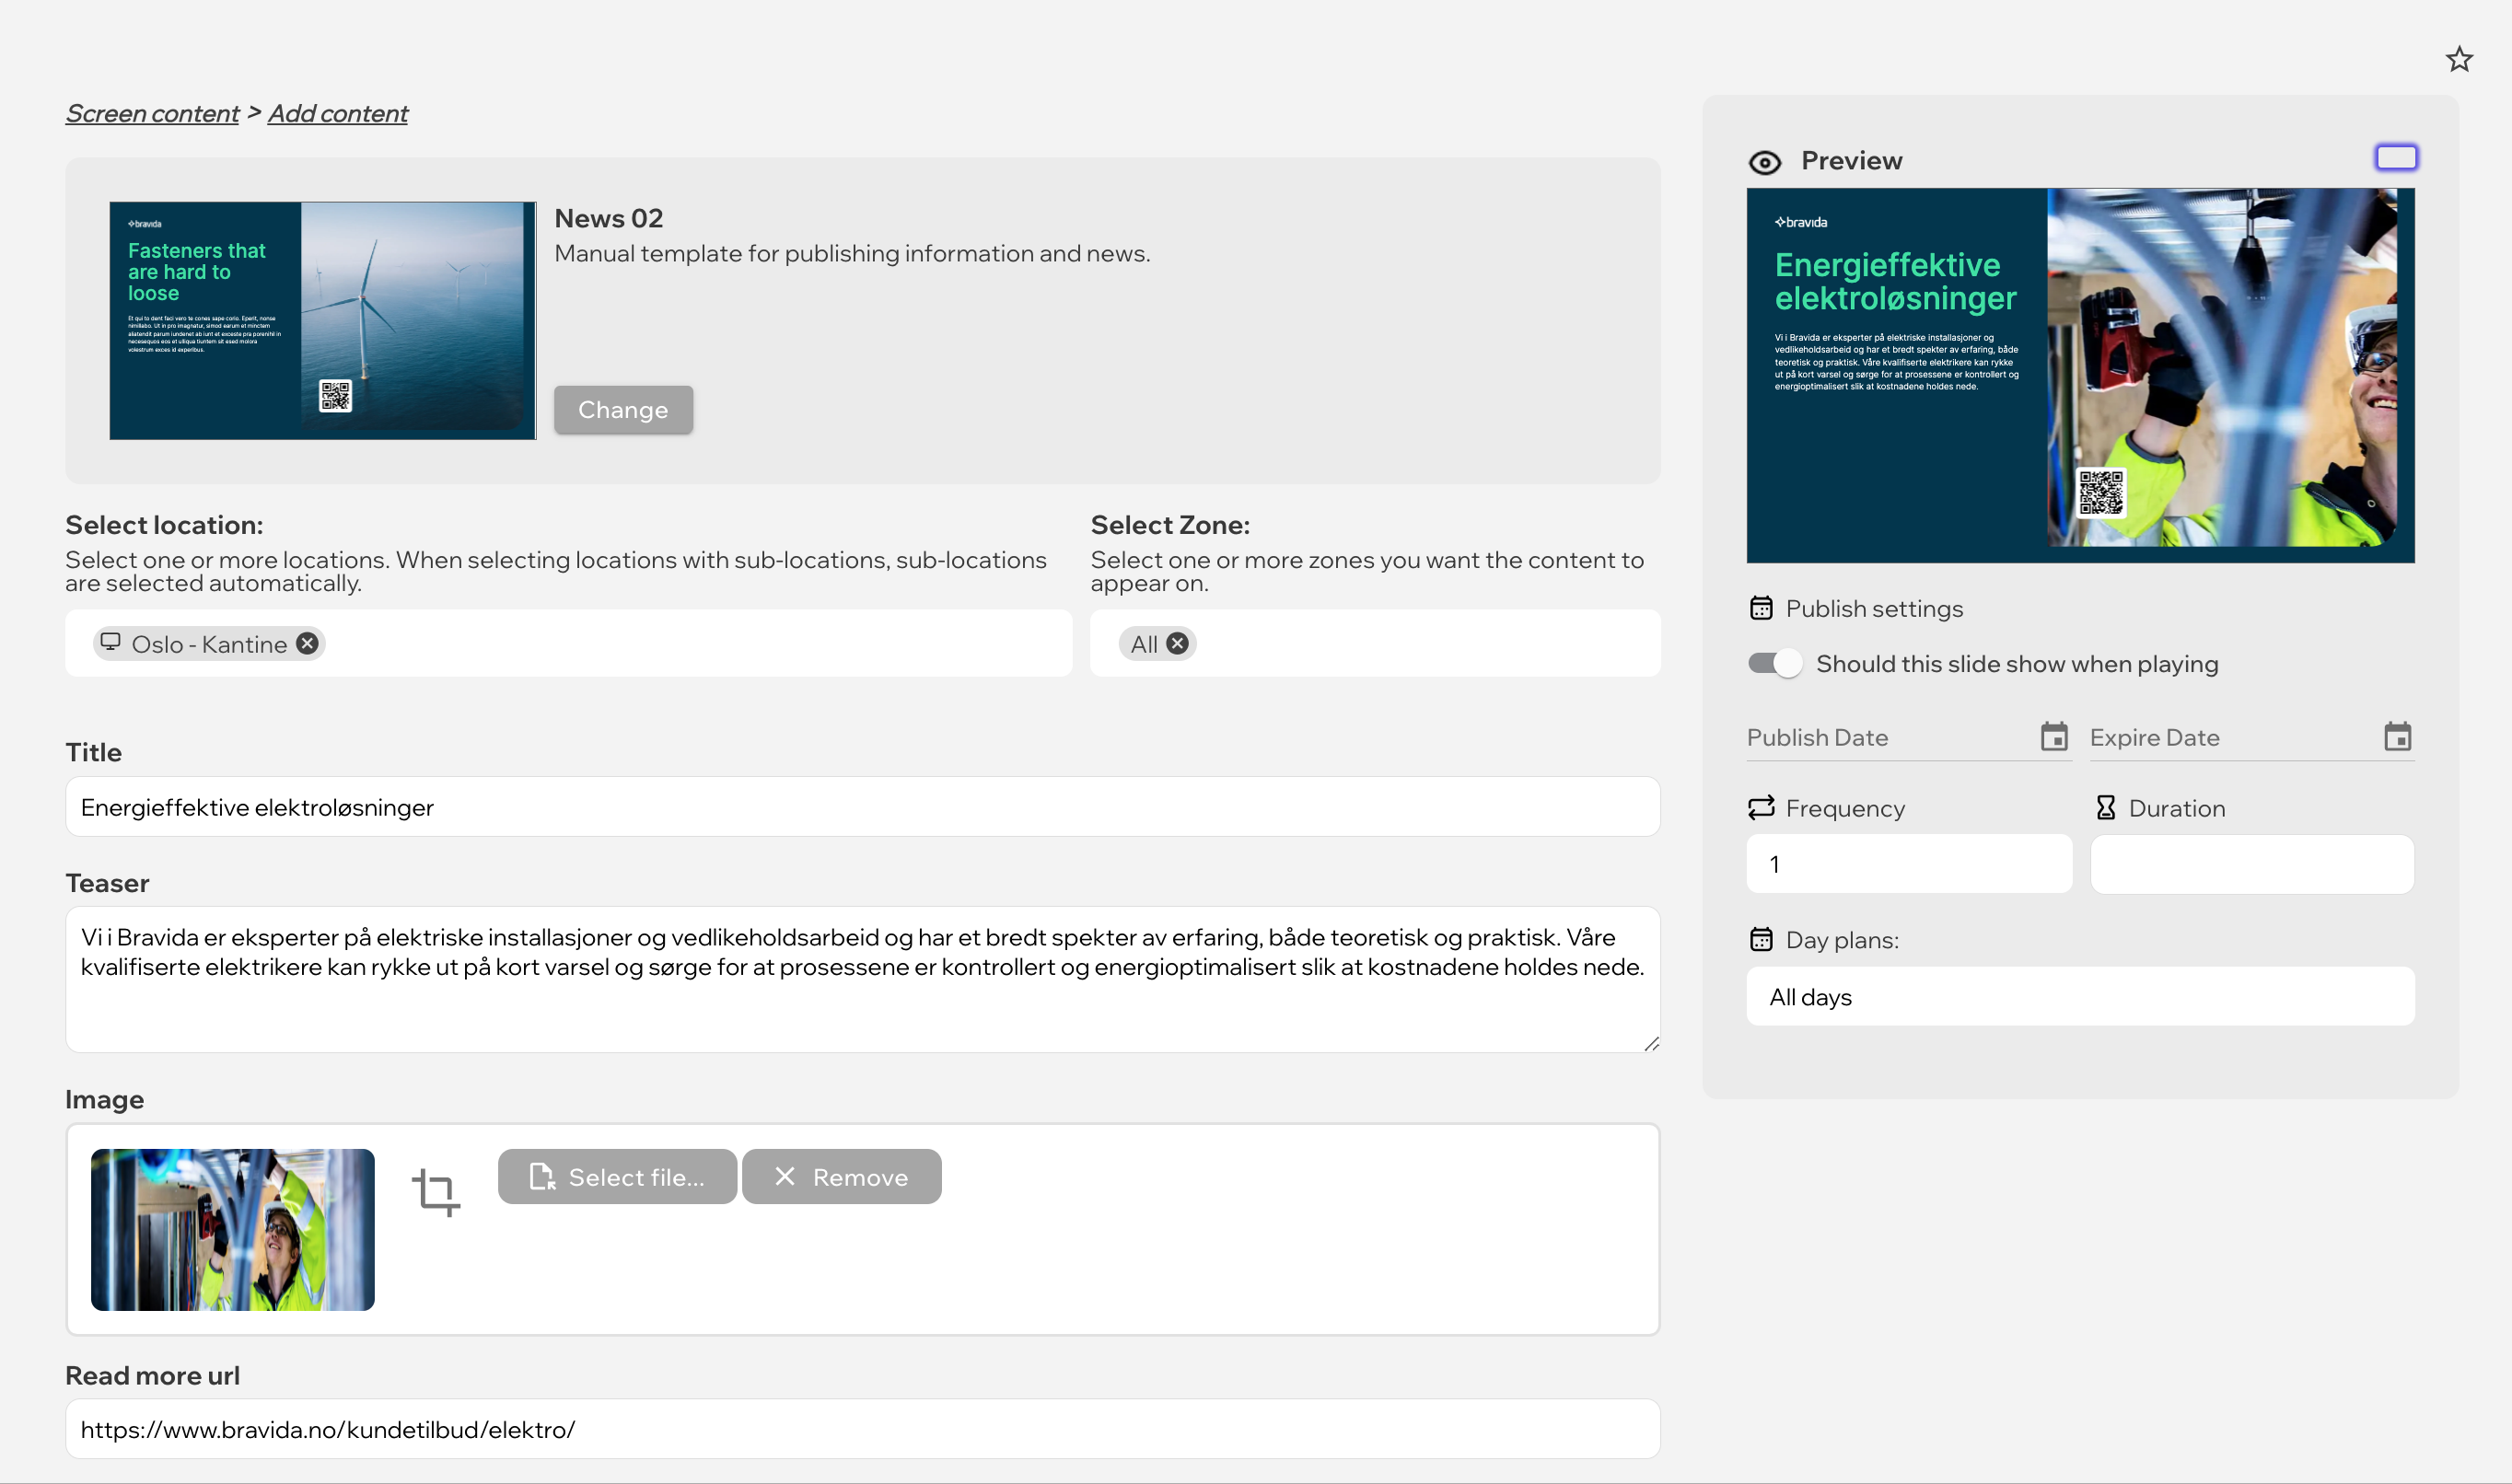
Task: Toggle the slide show when playing switch
Action: coord(1774,663)
